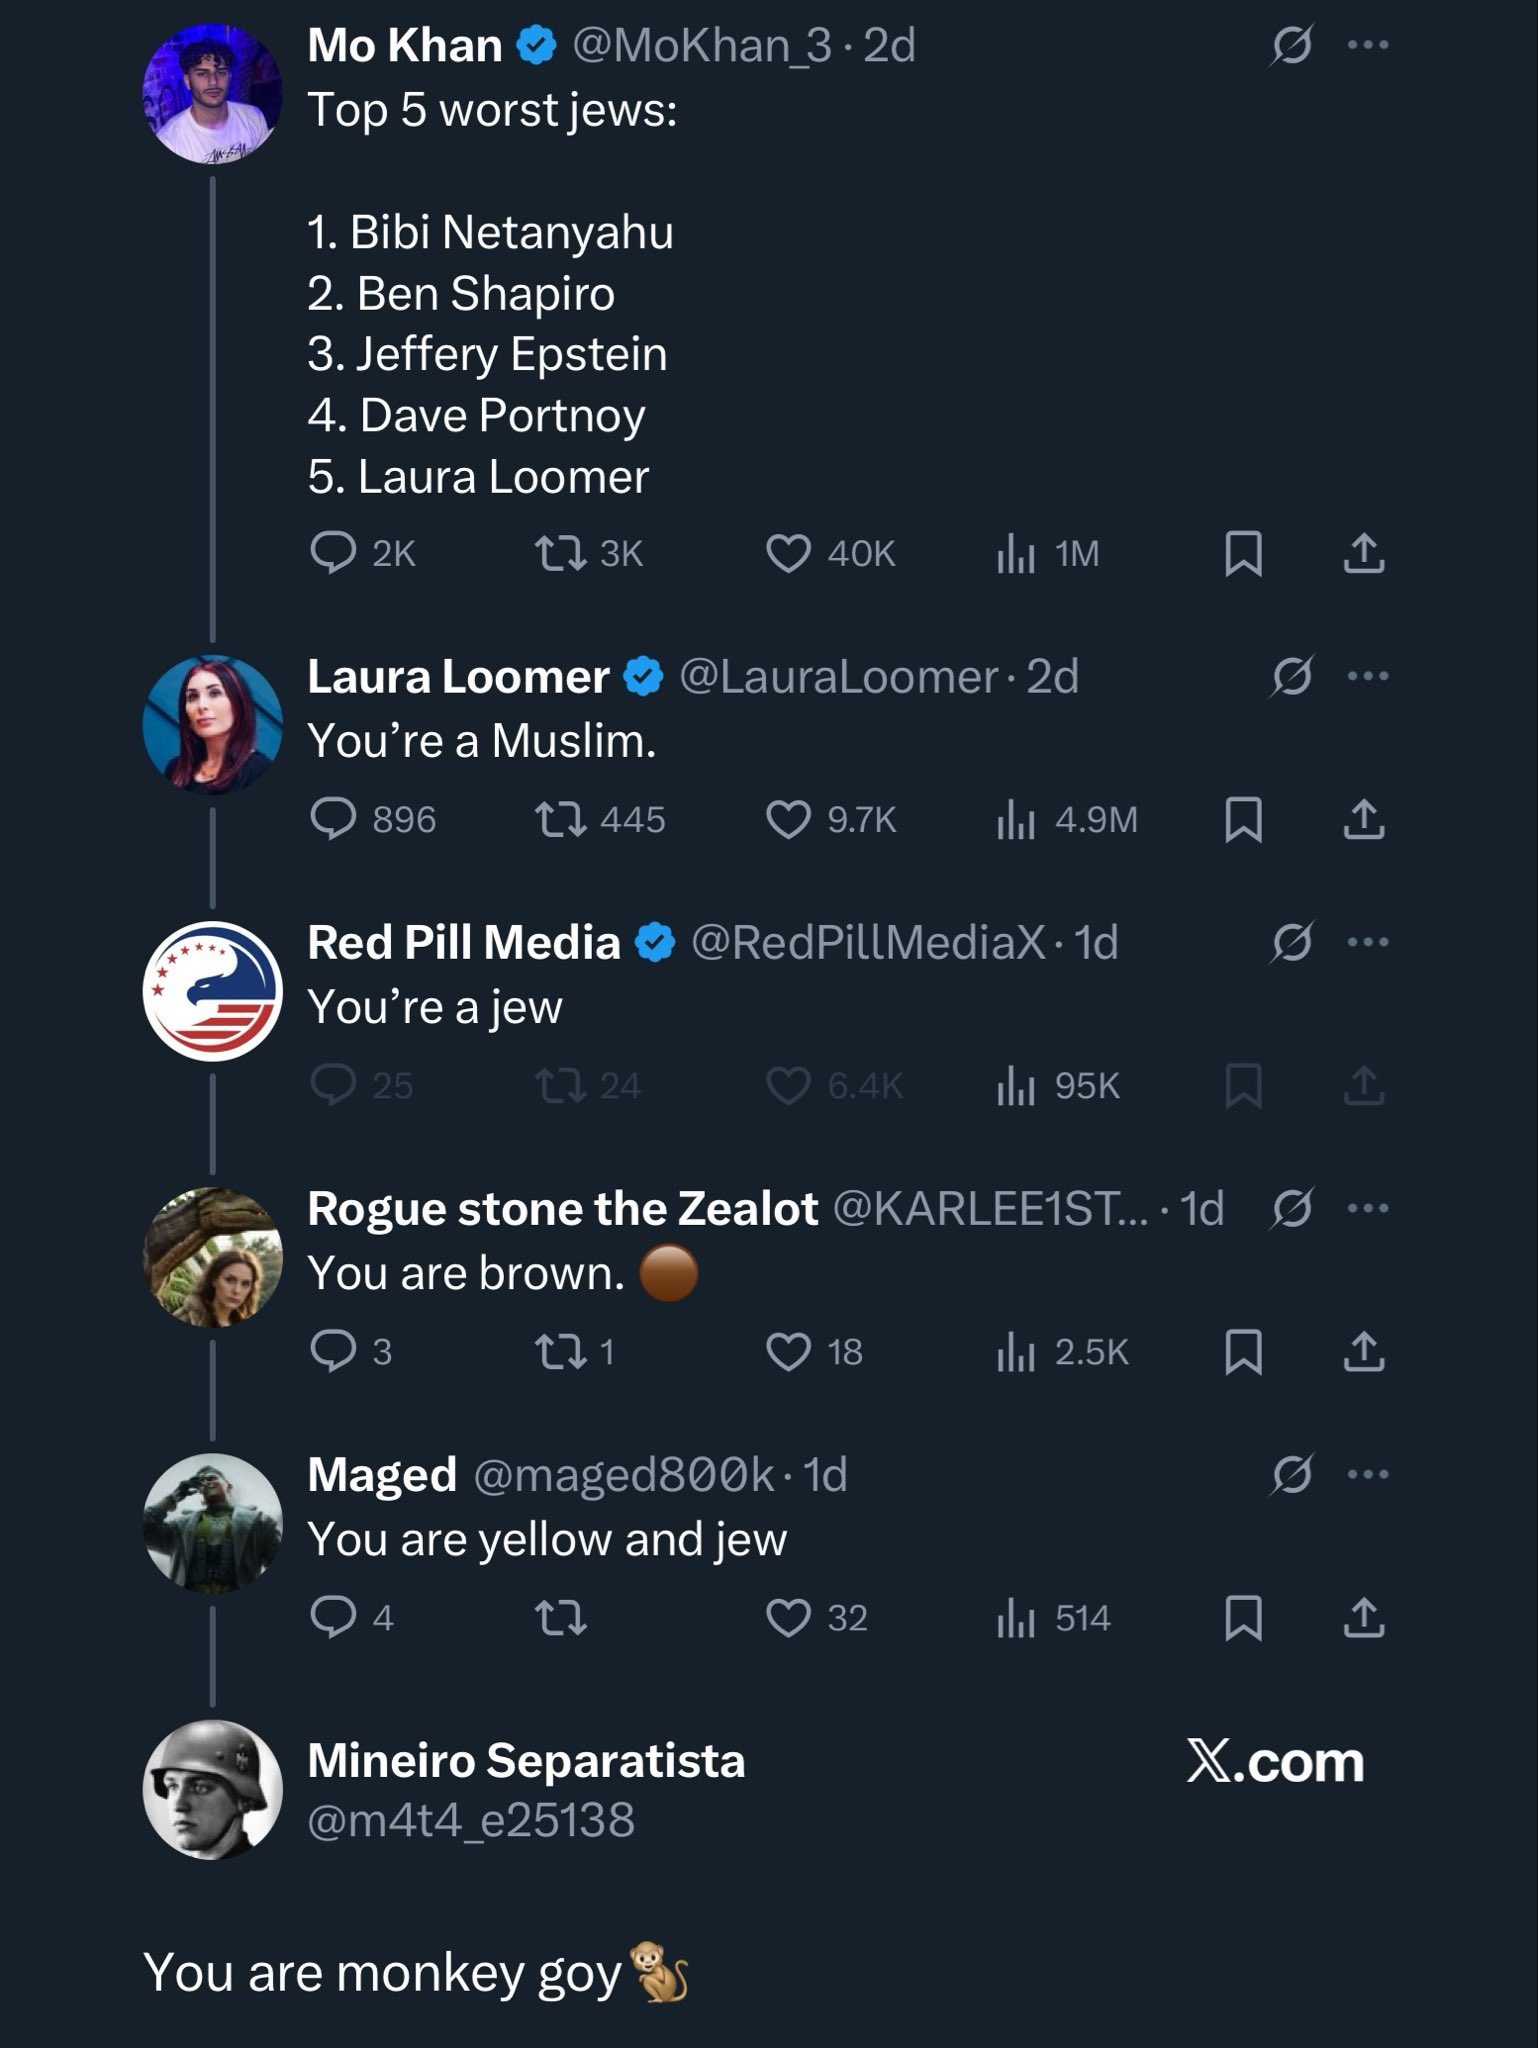This screenshot has width=1538, height=2048.
Task: Like Laura Loomer's reply
Action: point(788,820)
